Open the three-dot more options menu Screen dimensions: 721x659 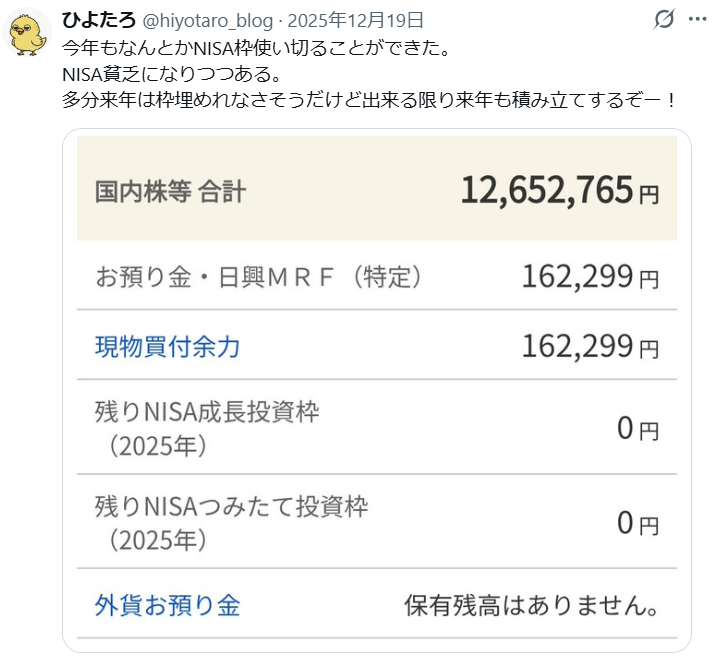click(x=698, y=20)
